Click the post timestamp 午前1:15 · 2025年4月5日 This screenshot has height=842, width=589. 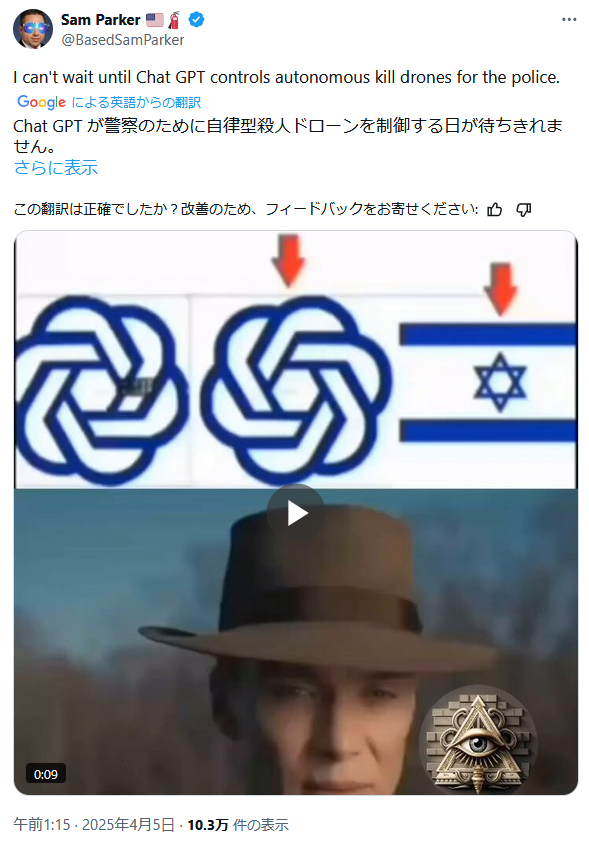(x=94, y=824)
